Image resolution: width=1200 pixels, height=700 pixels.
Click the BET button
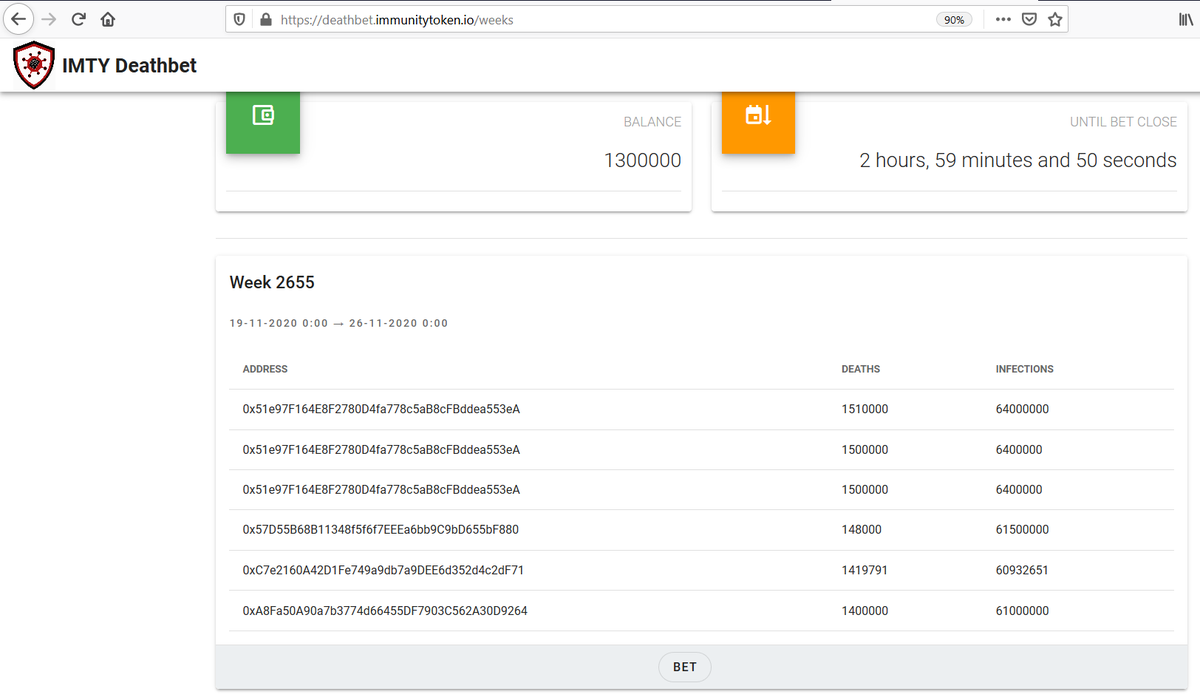(685, 667)
